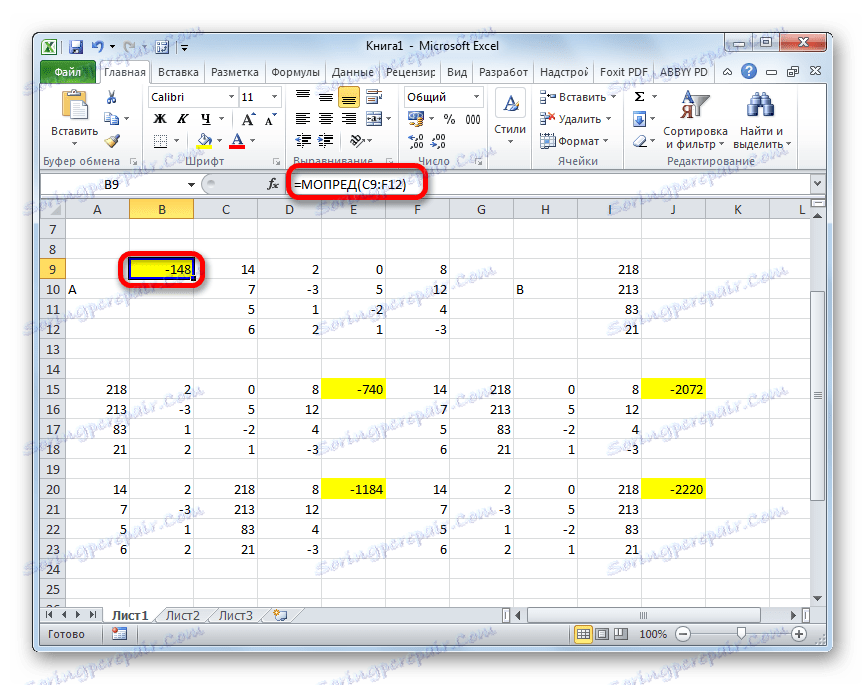The width and height of the screenshot is (866, 685).
Task: Click in the formula bar МОПРЕД formula
Action: coord(350,184)
